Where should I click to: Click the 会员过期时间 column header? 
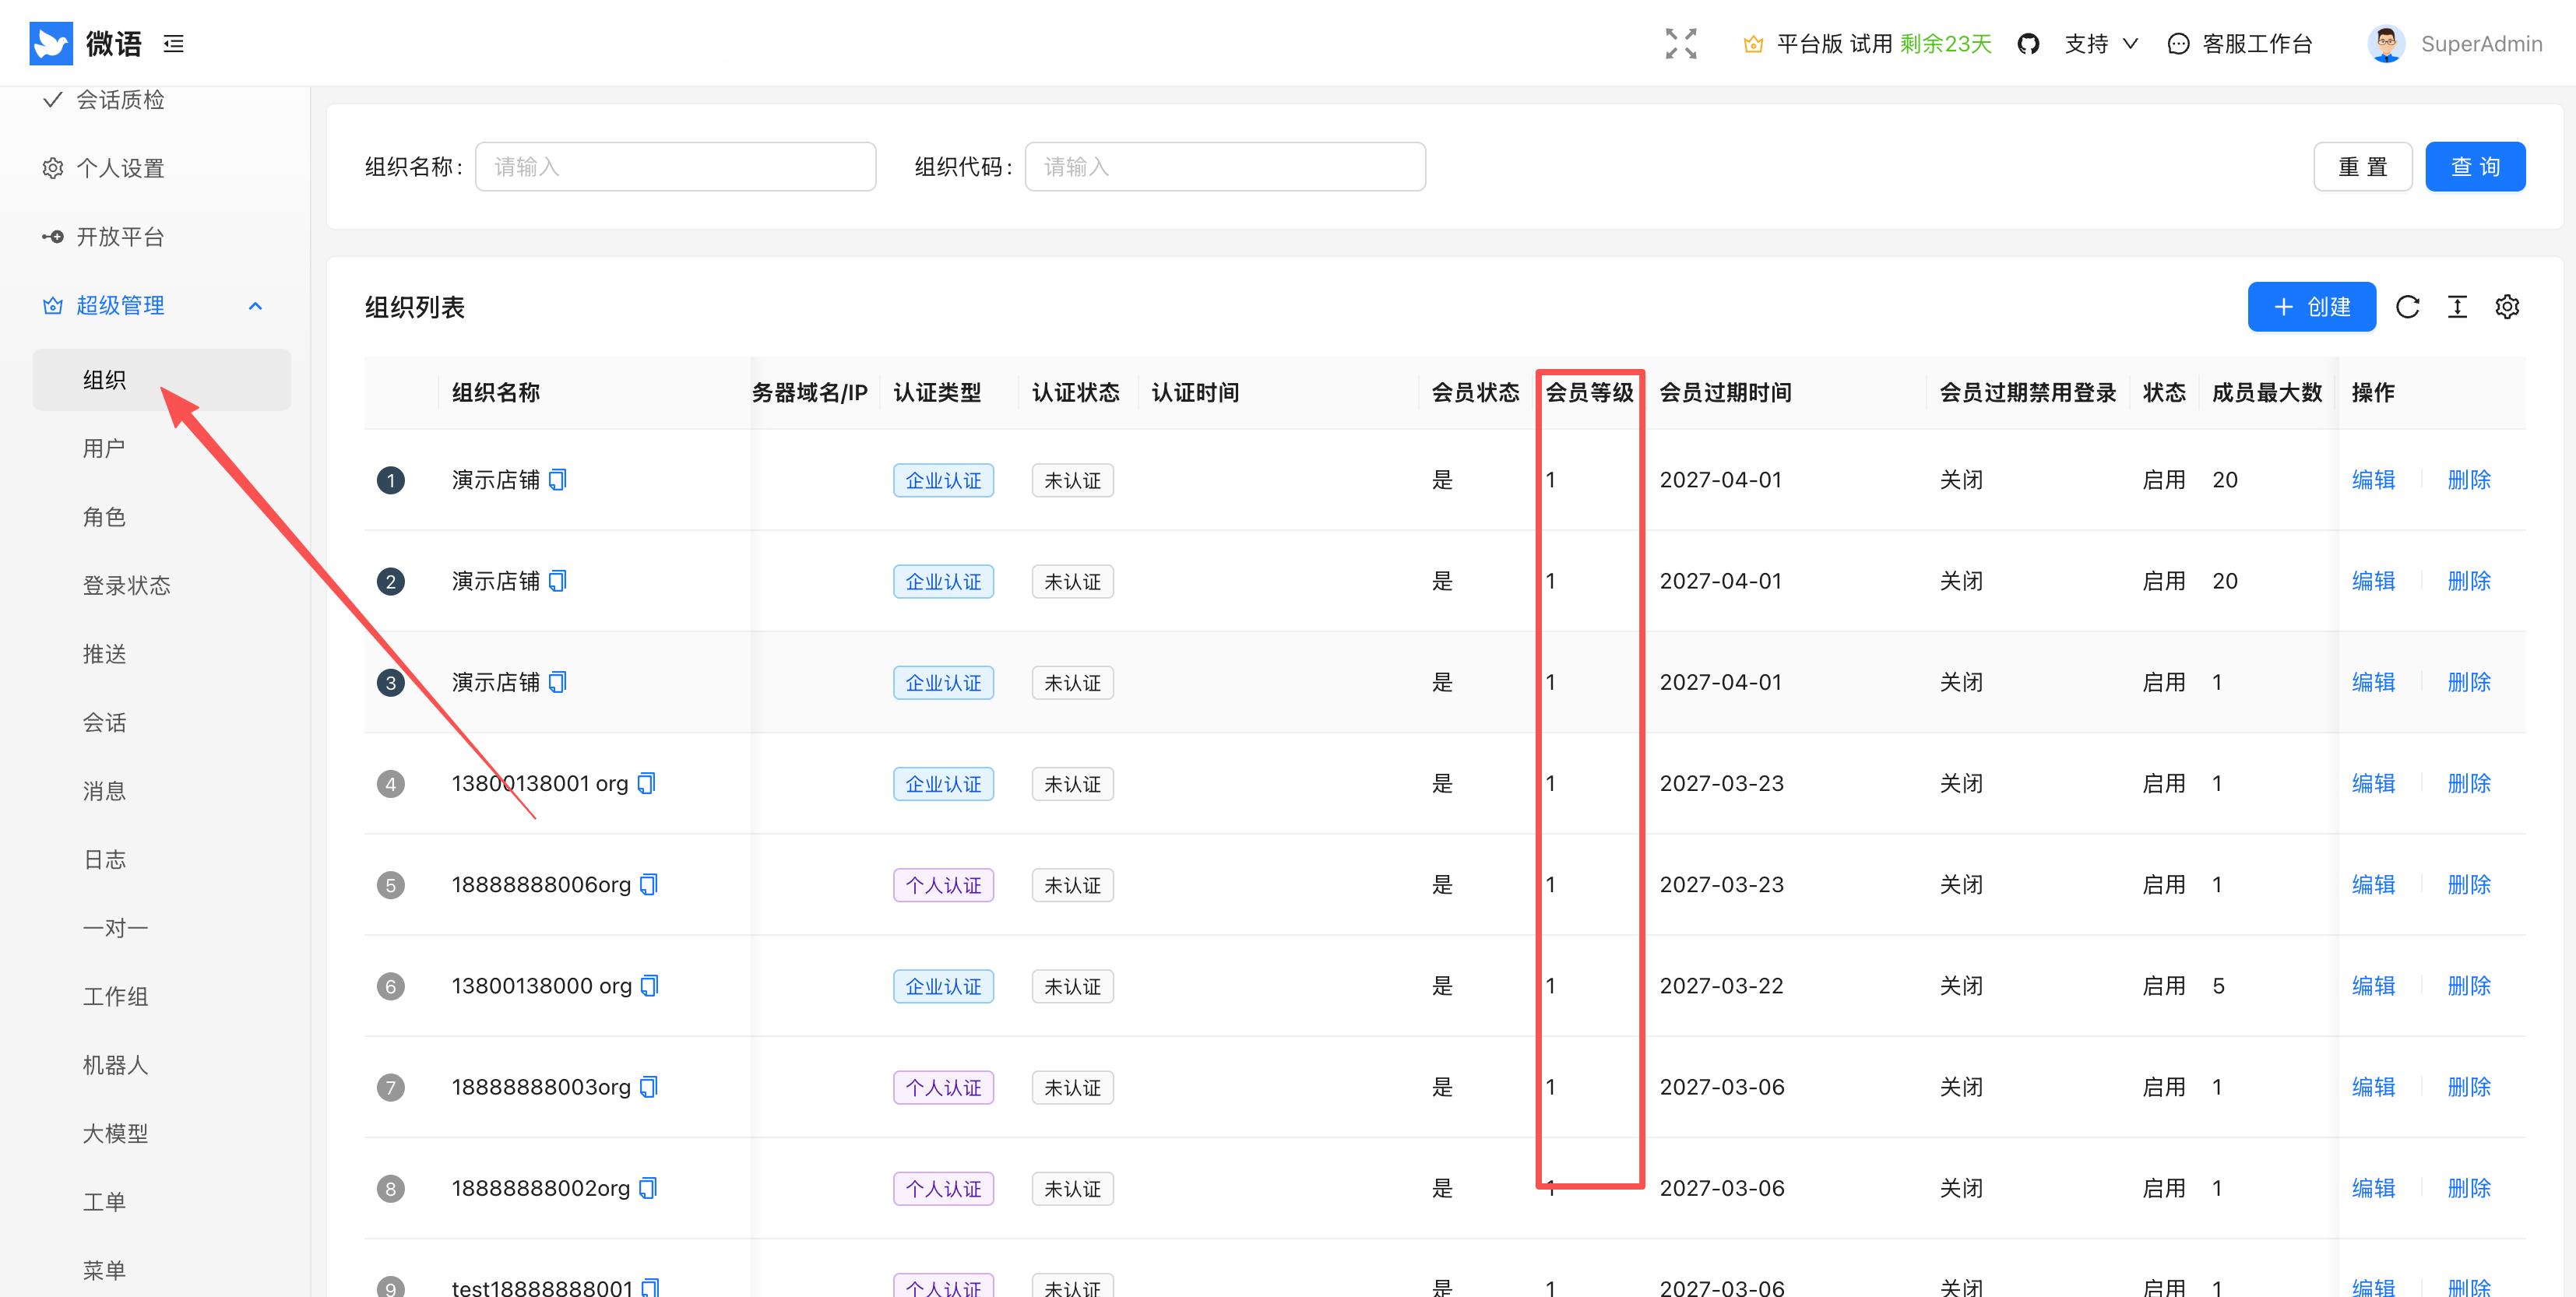tap(1725, 392)
